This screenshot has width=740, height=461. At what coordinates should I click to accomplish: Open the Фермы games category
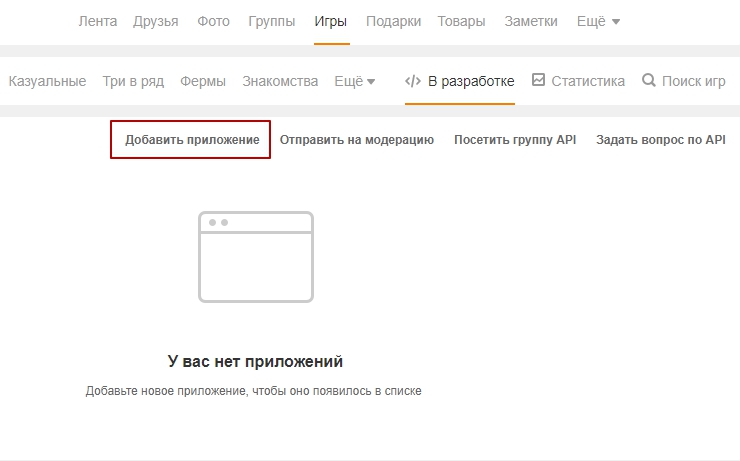(203, 81)
